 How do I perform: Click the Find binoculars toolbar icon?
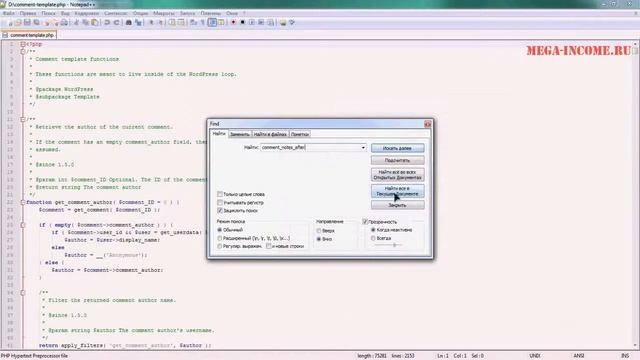point(129,23)
